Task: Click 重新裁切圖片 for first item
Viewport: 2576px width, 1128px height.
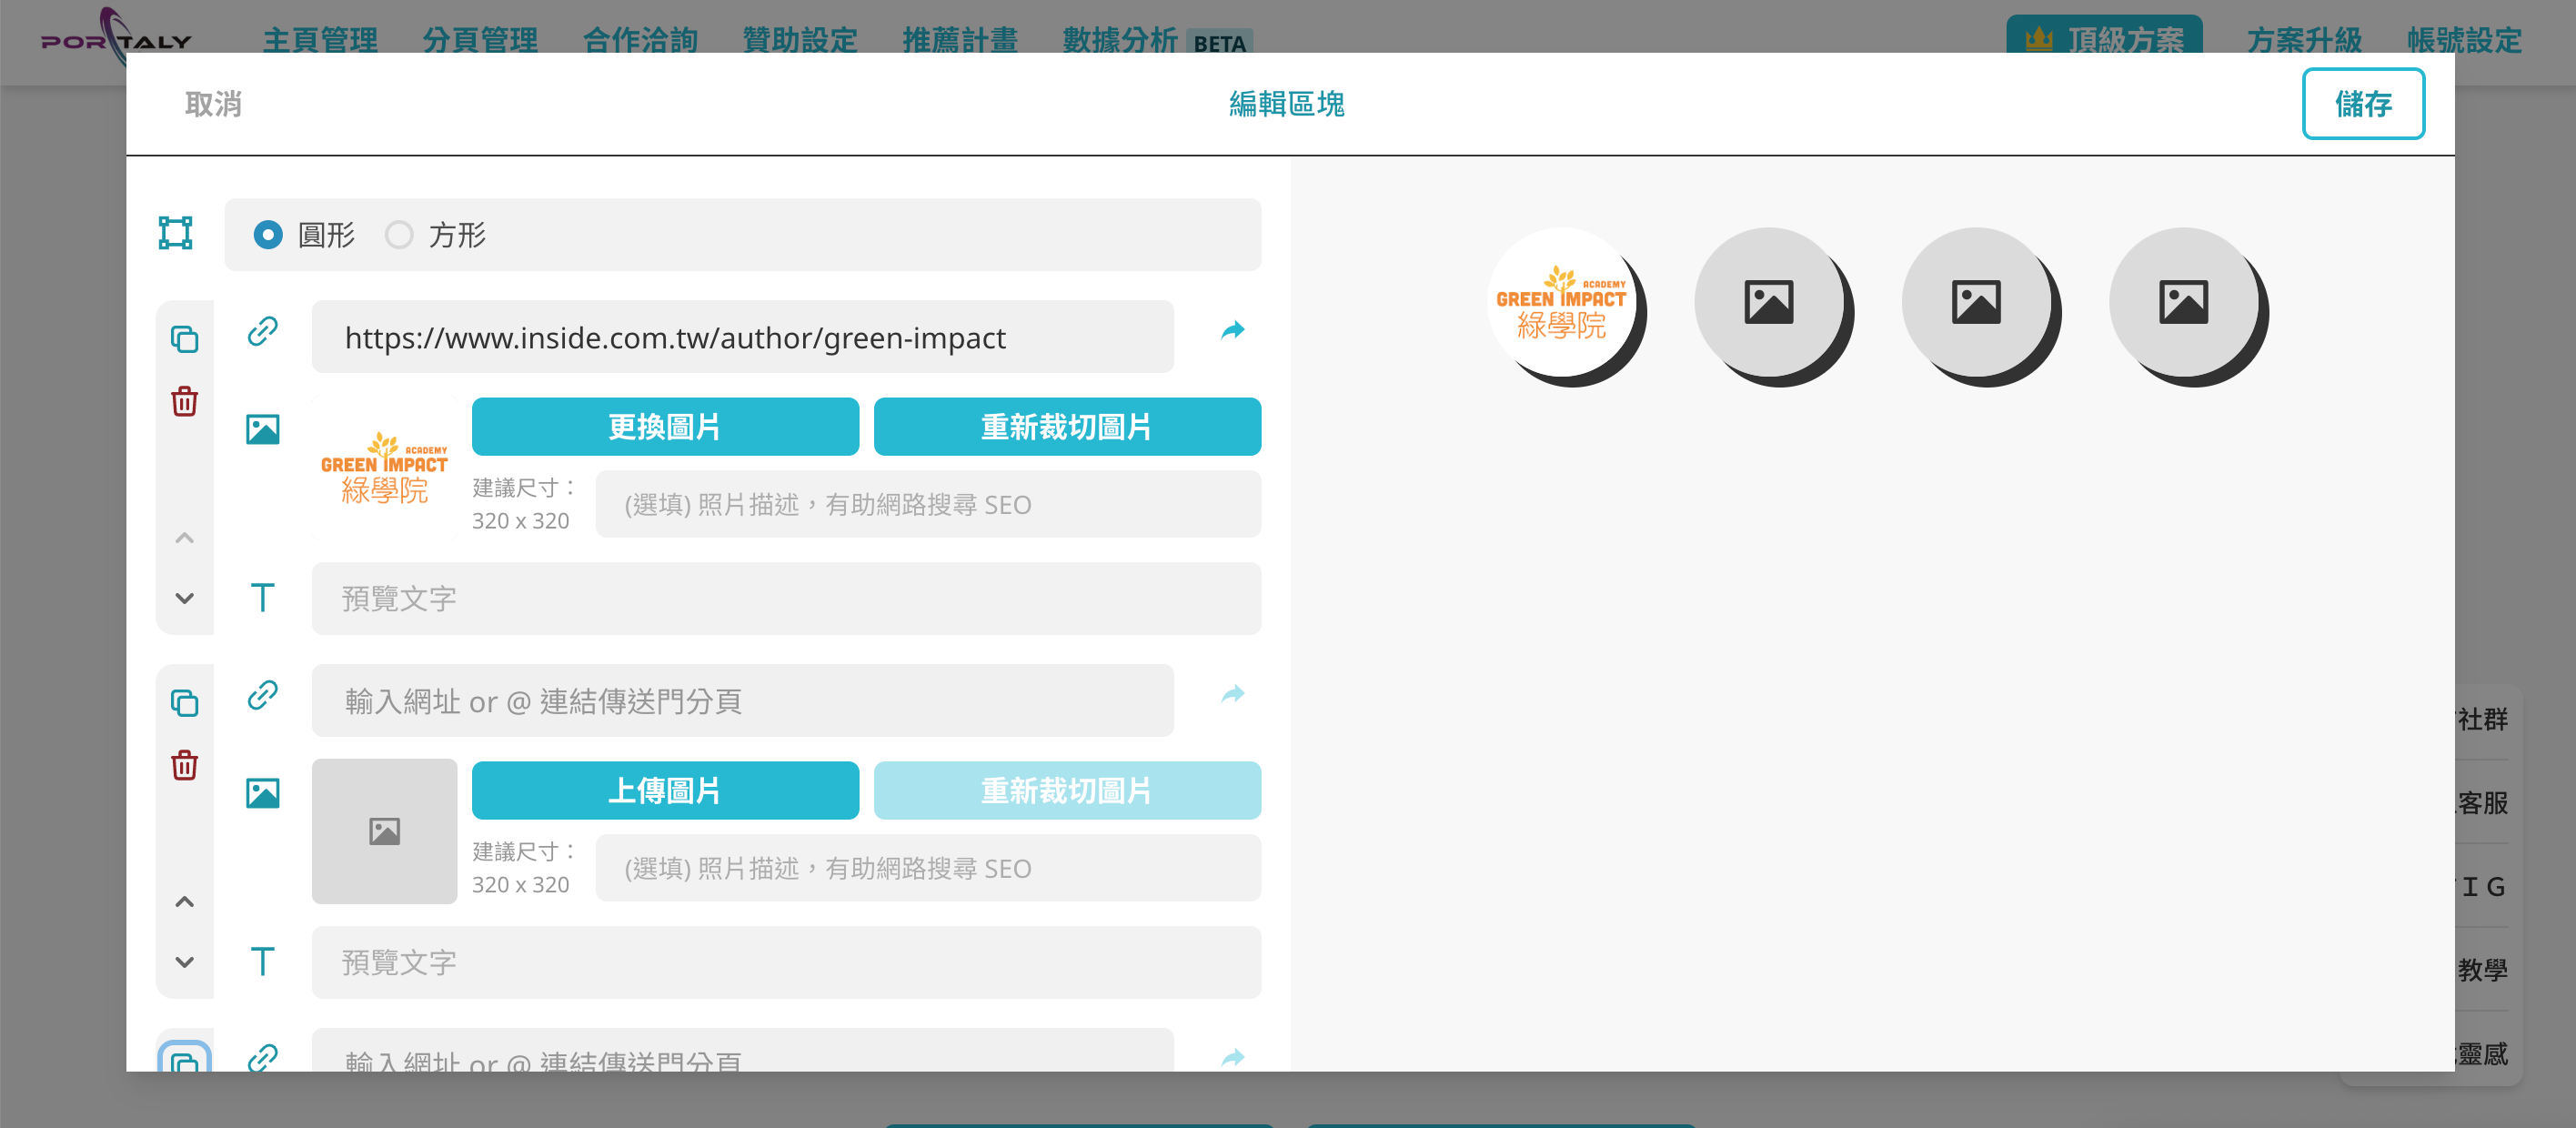Action: pos(1067,427)
